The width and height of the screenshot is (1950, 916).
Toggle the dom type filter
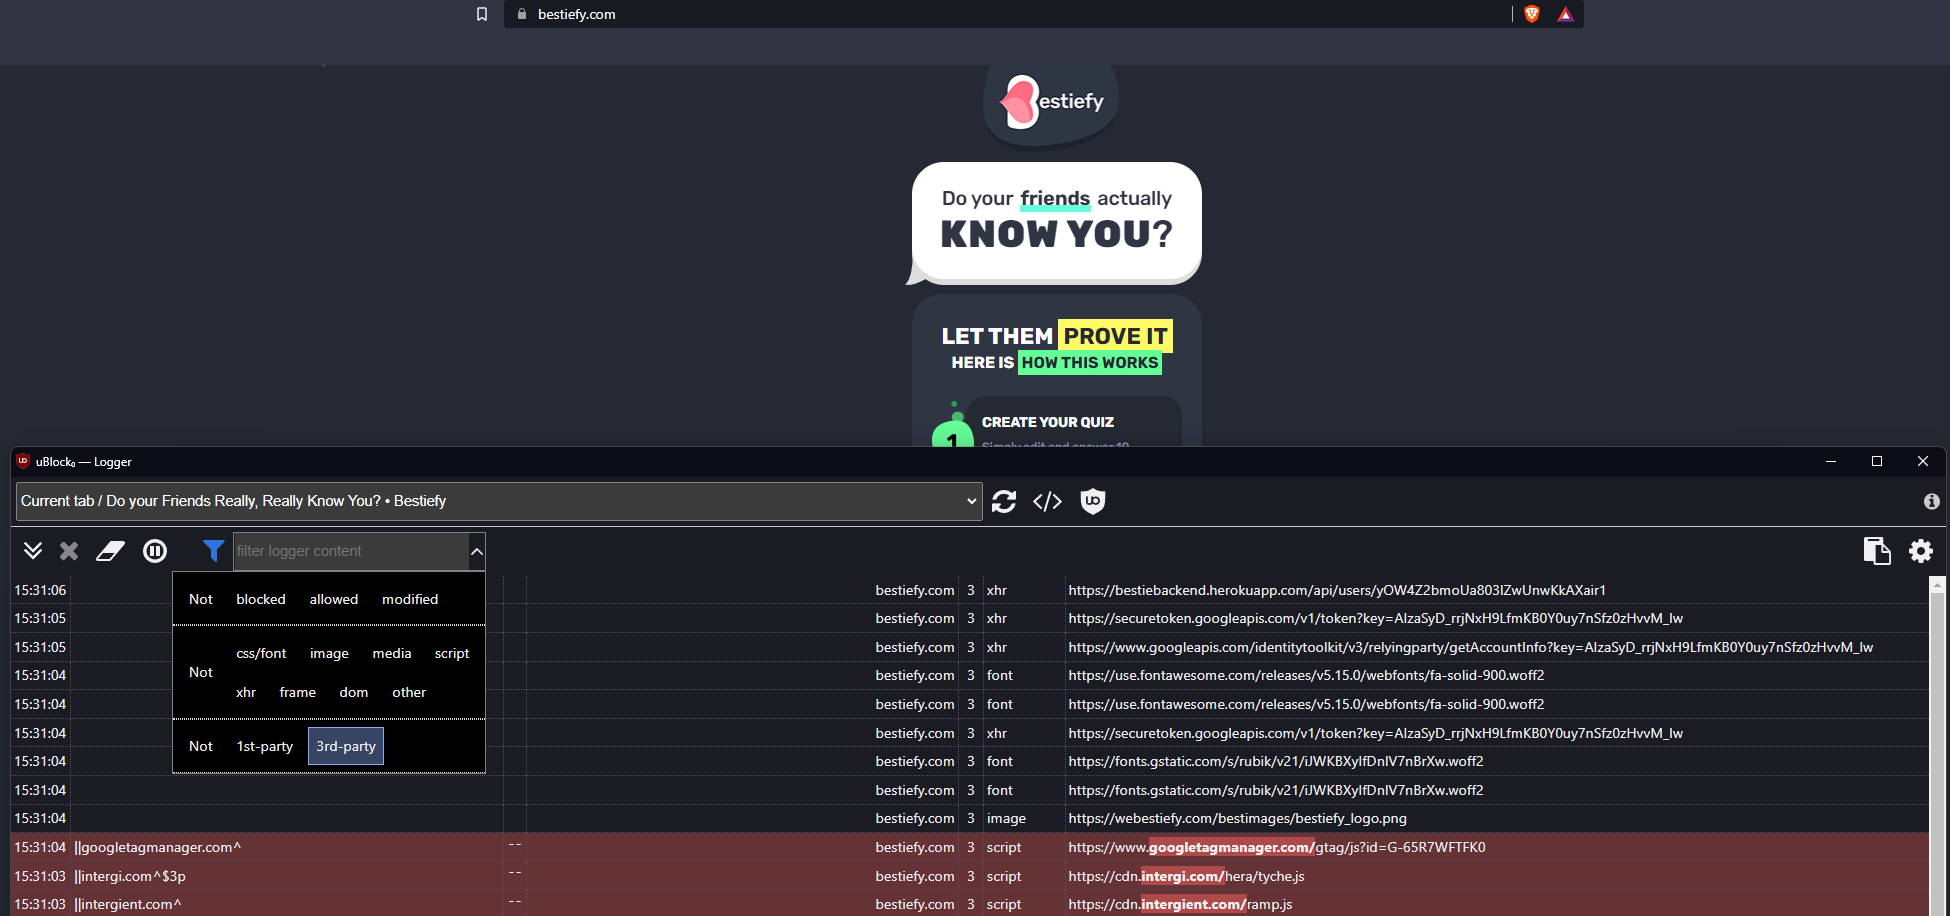[354, 692]
